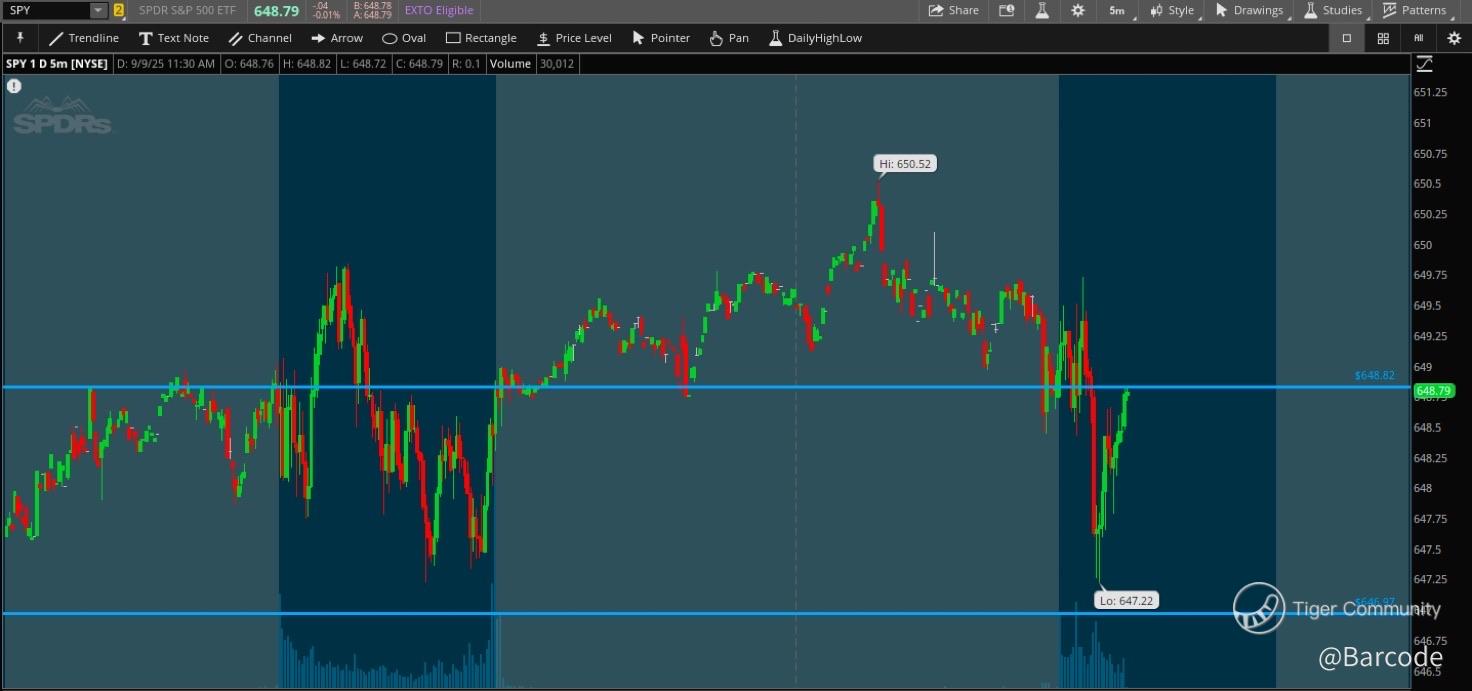Viewport: 1472px width, 691px height.
Task: Click the 'Hi: 650.52' price bubble
Action: coord(906,163)
